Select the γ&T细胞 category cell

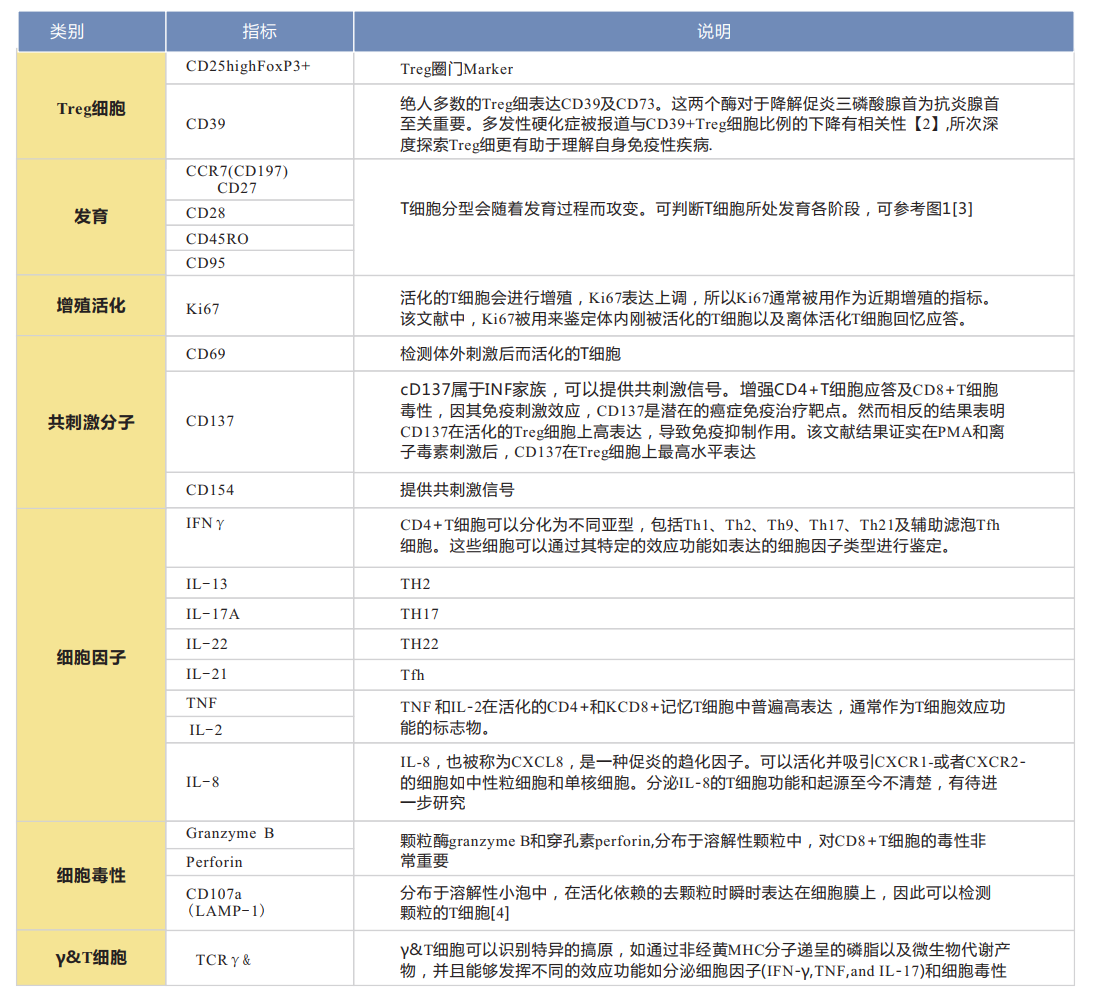pos(90,957)
